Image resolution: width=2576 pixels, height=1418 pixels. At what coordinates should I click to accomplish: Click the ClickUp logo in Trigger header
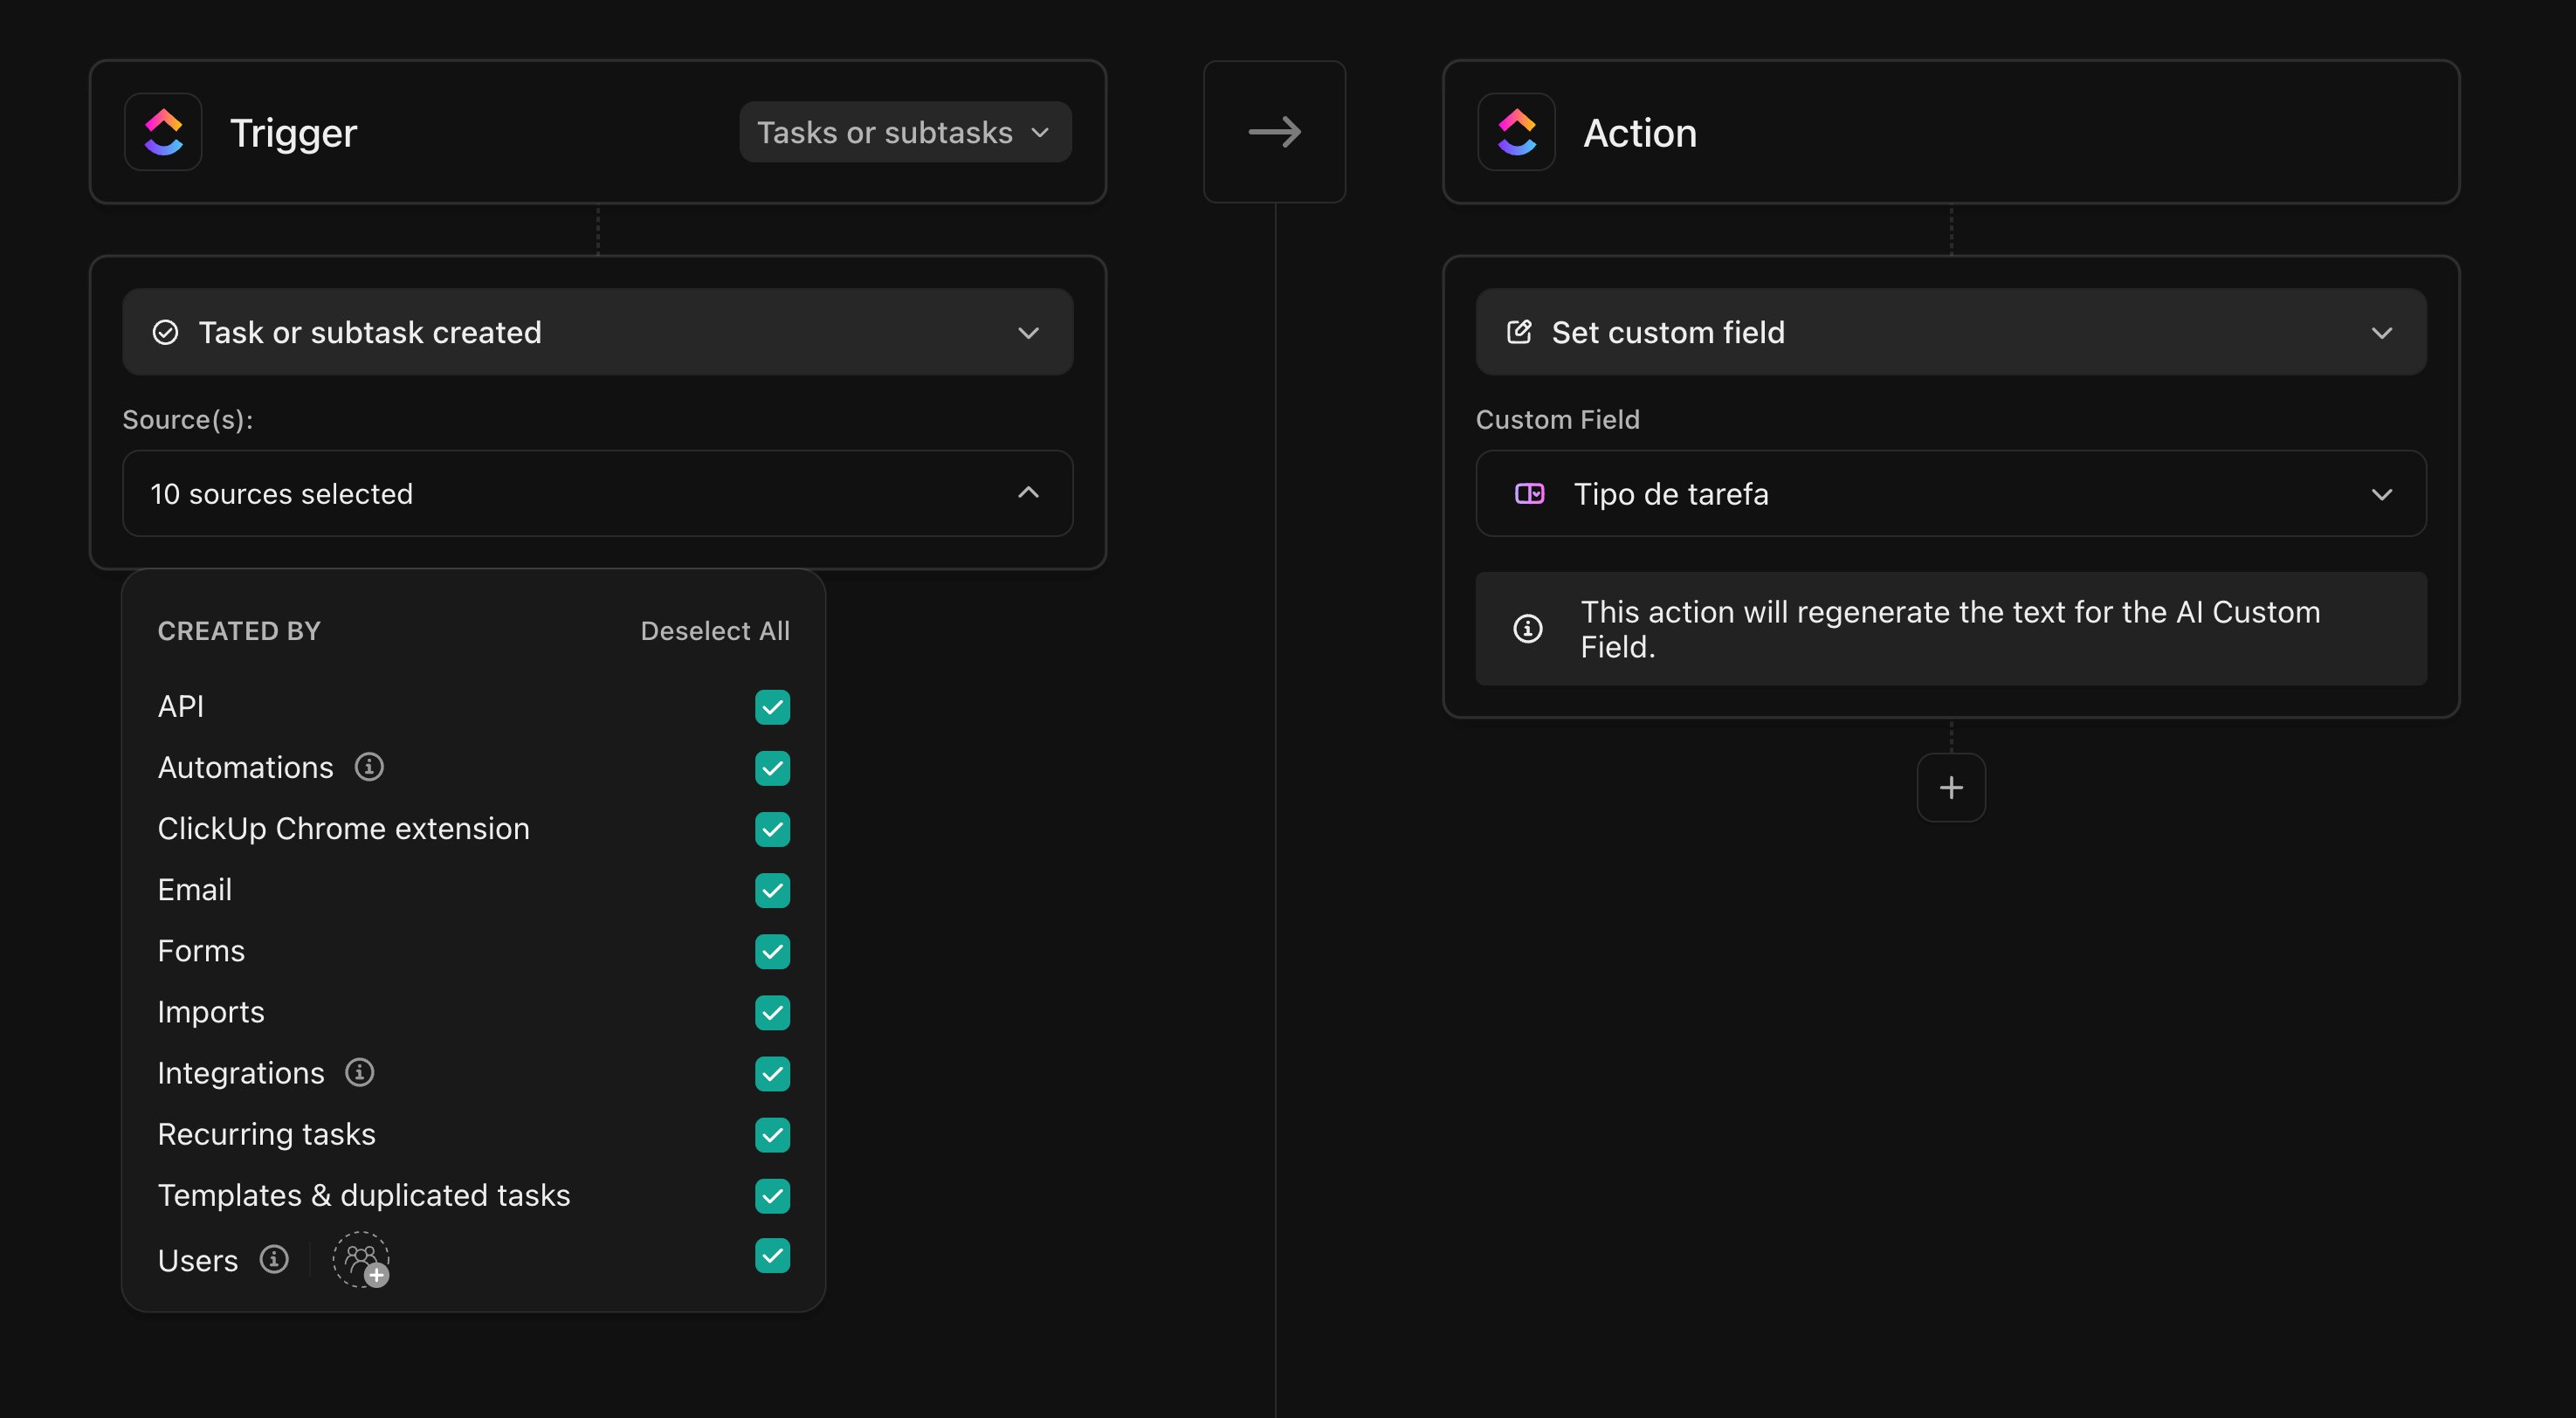click(x=163, y=132)
